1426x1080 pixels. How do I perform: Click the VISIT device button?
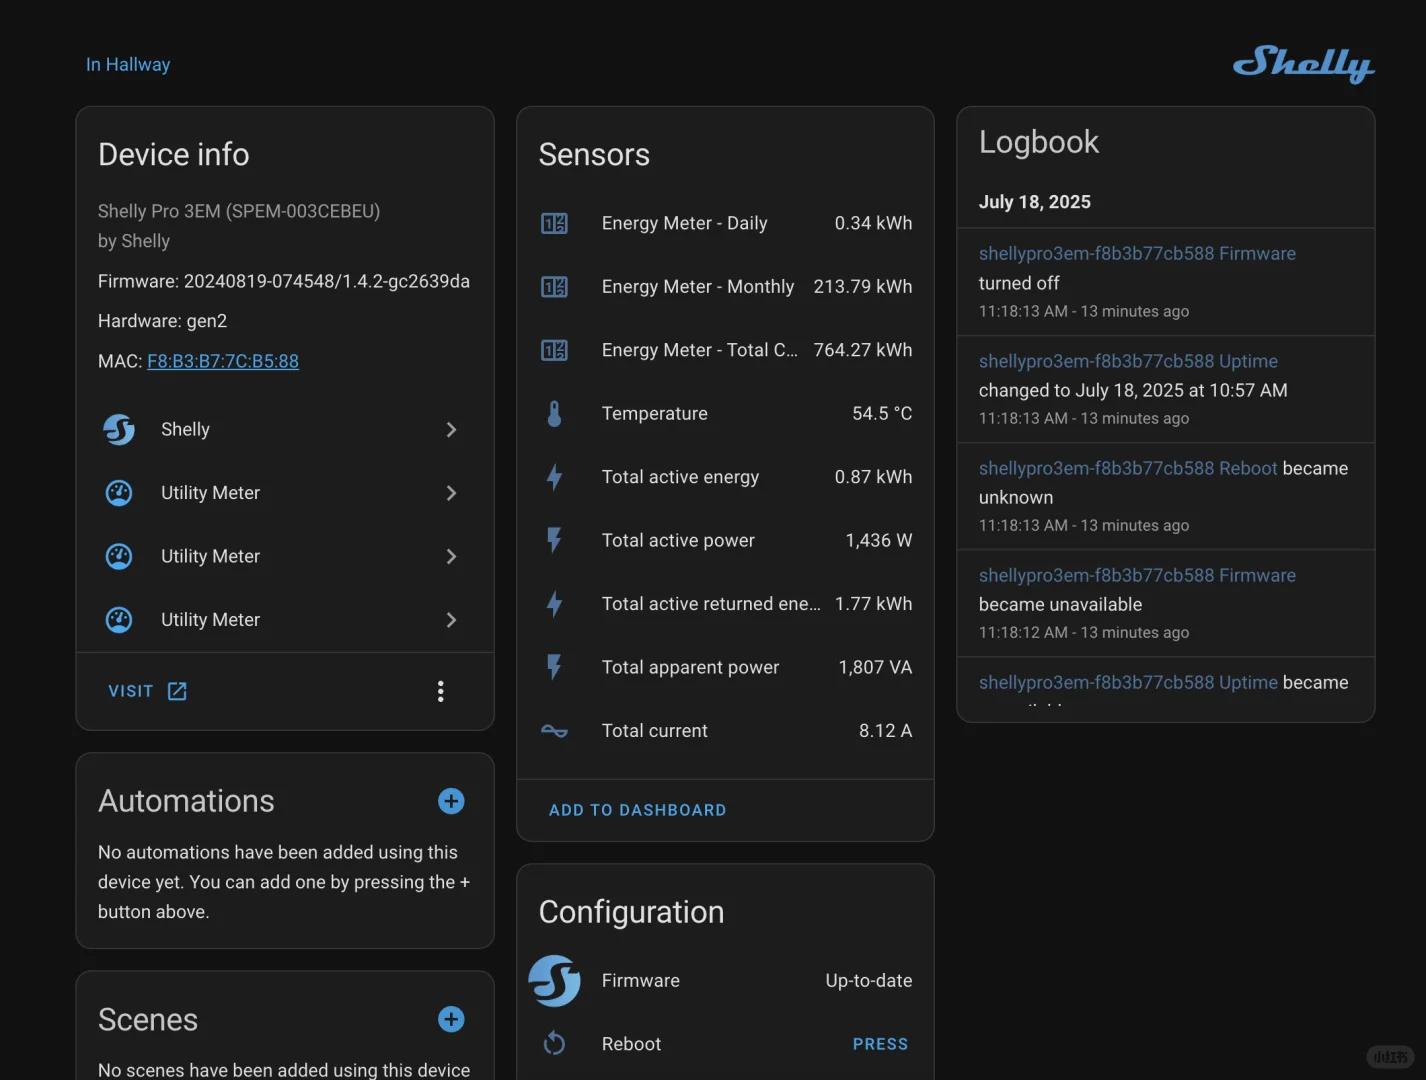[147, 691]
